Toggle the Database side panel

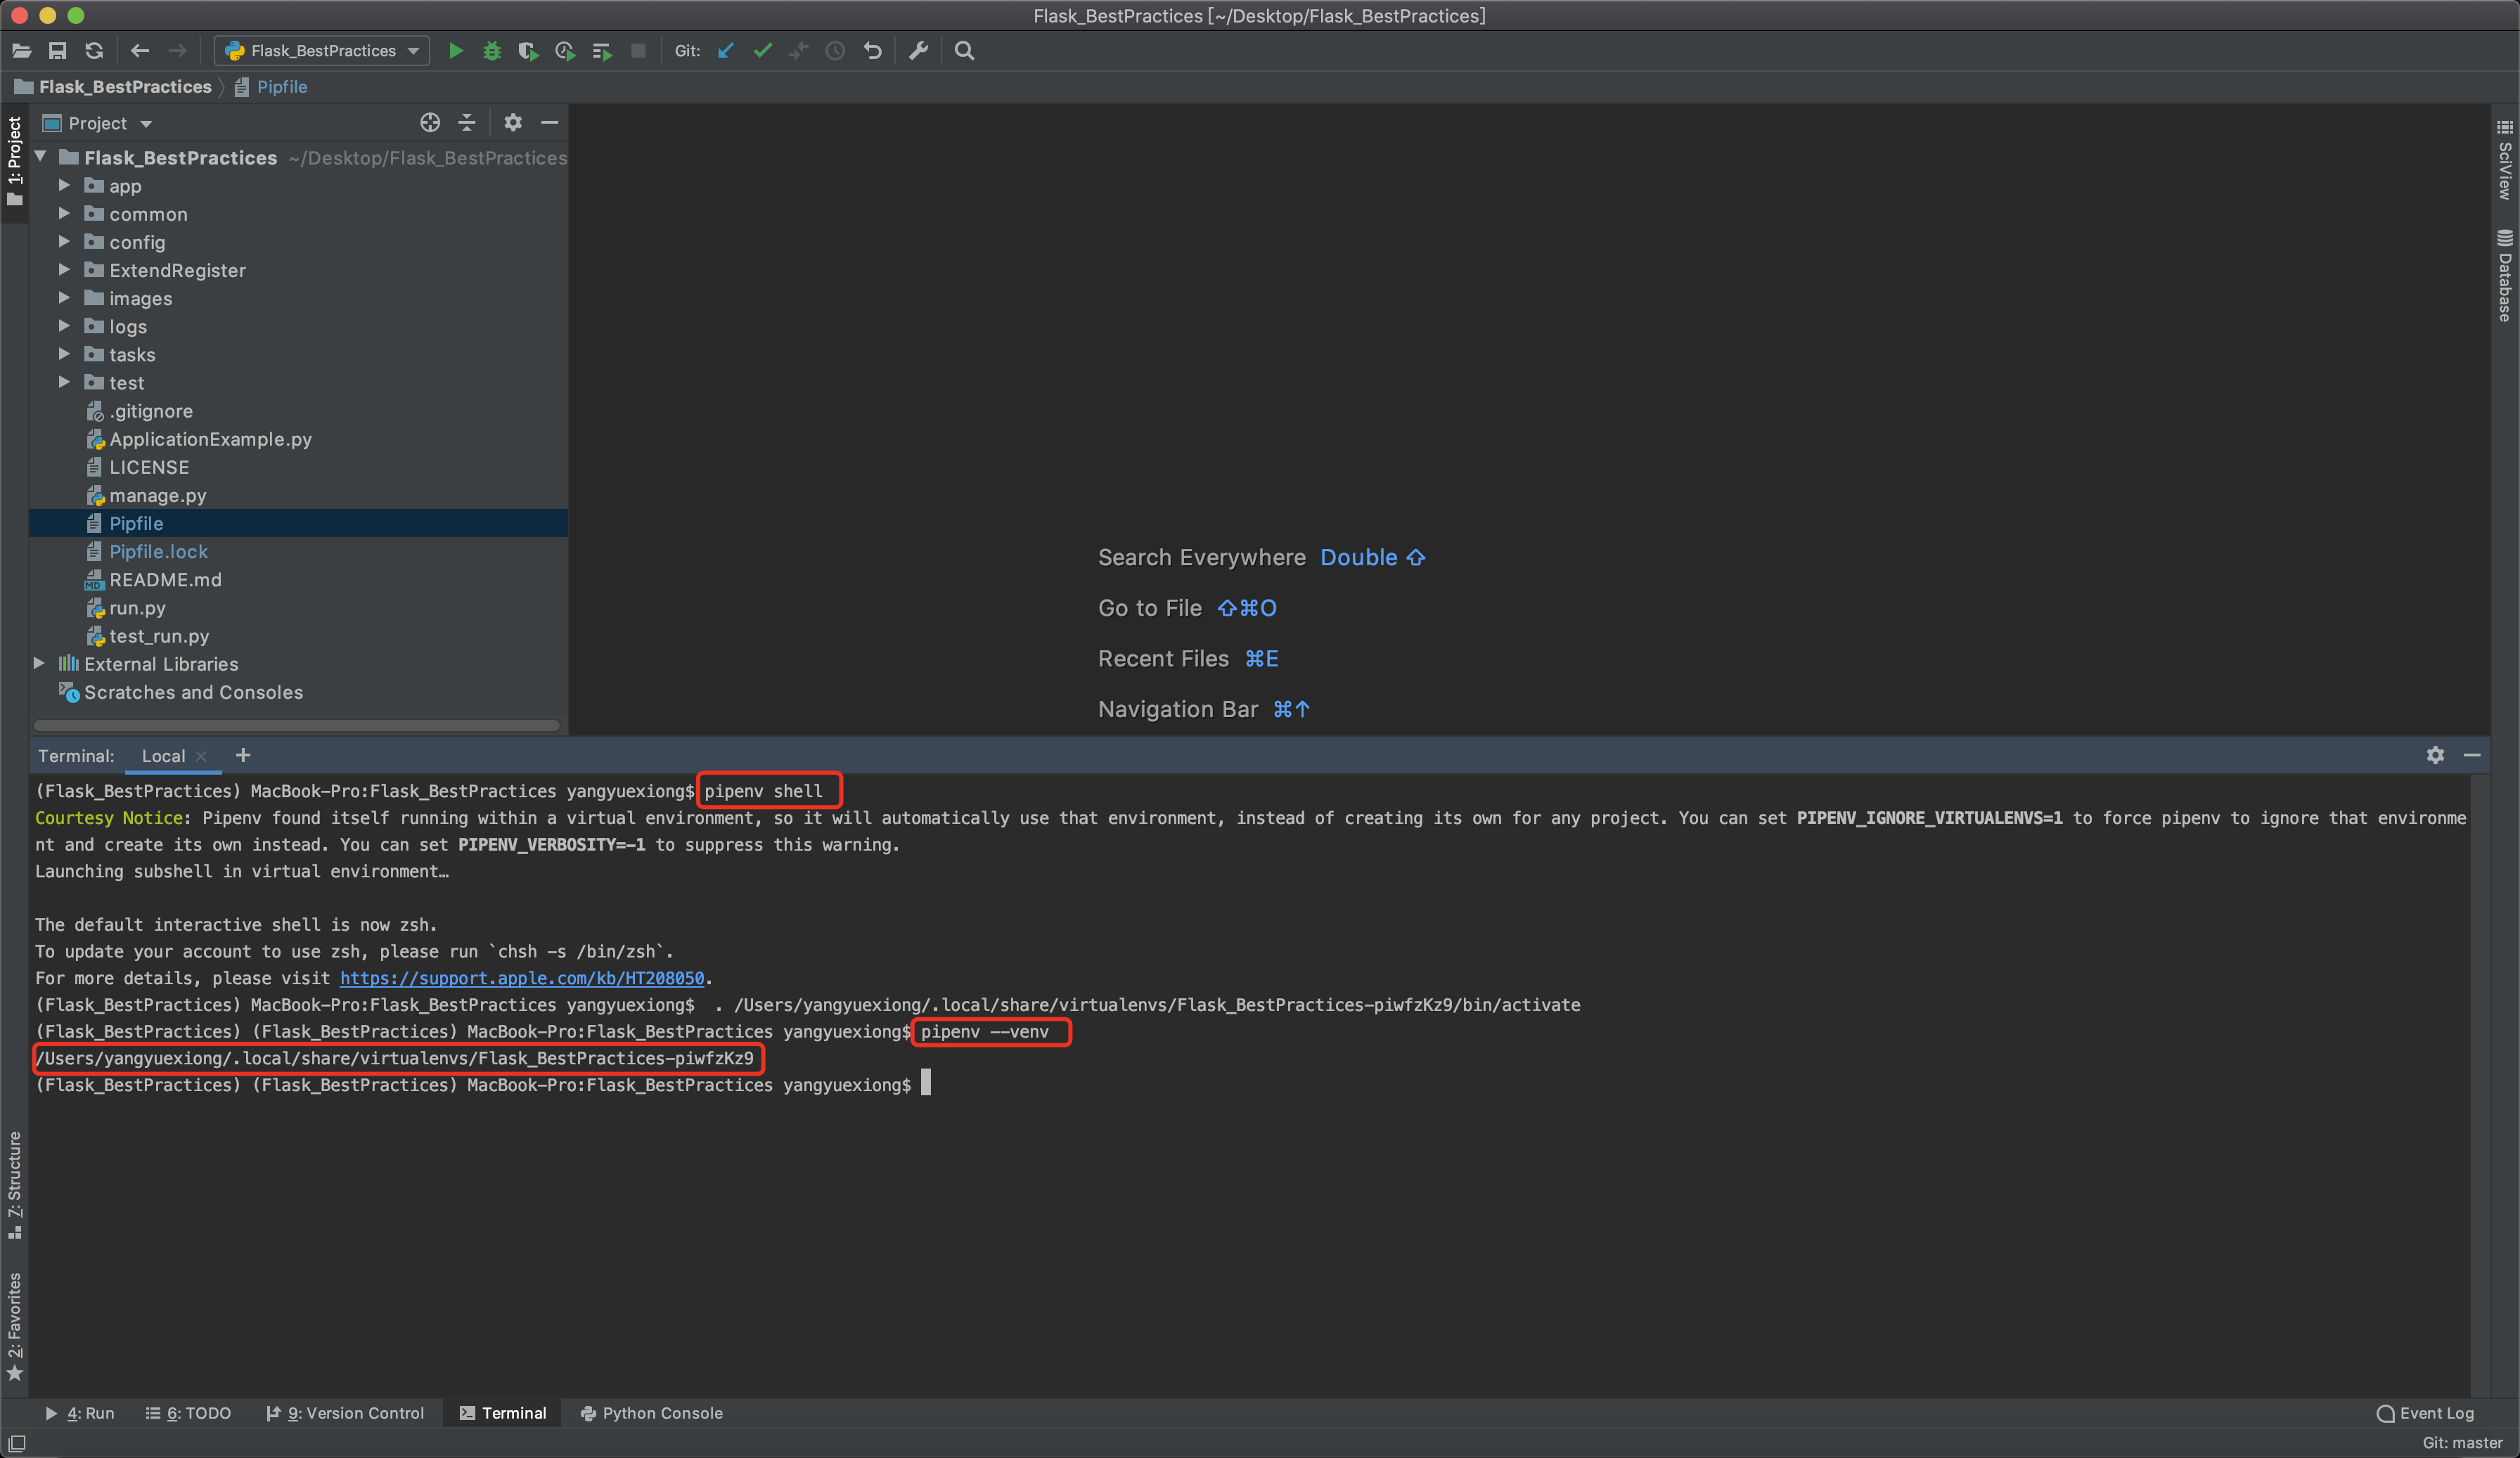pos(2505,276)
